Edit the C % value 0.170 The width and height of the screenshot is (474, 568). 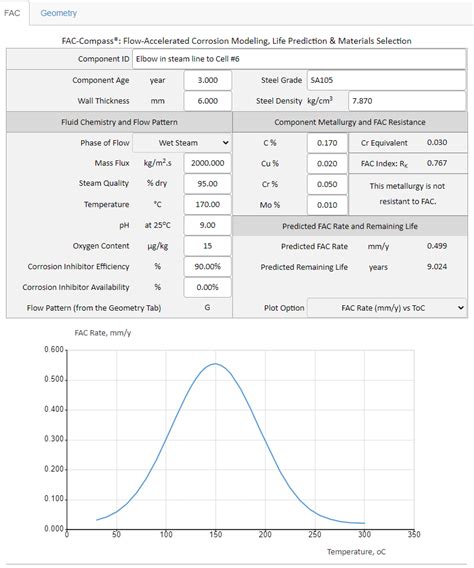click(327, 143)
